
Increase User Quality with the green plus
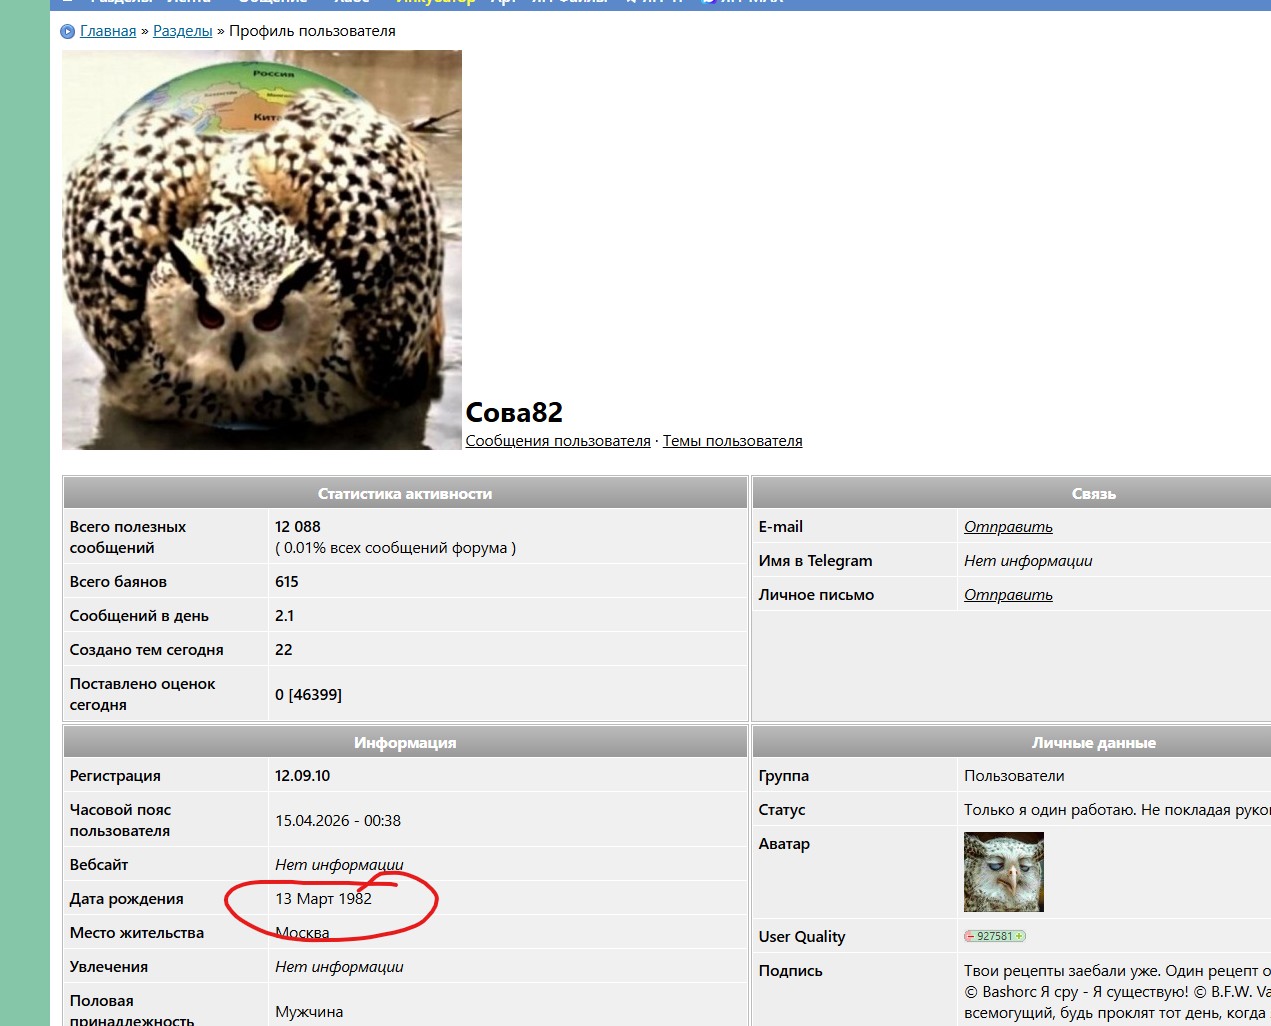[x=1019, y=937]
